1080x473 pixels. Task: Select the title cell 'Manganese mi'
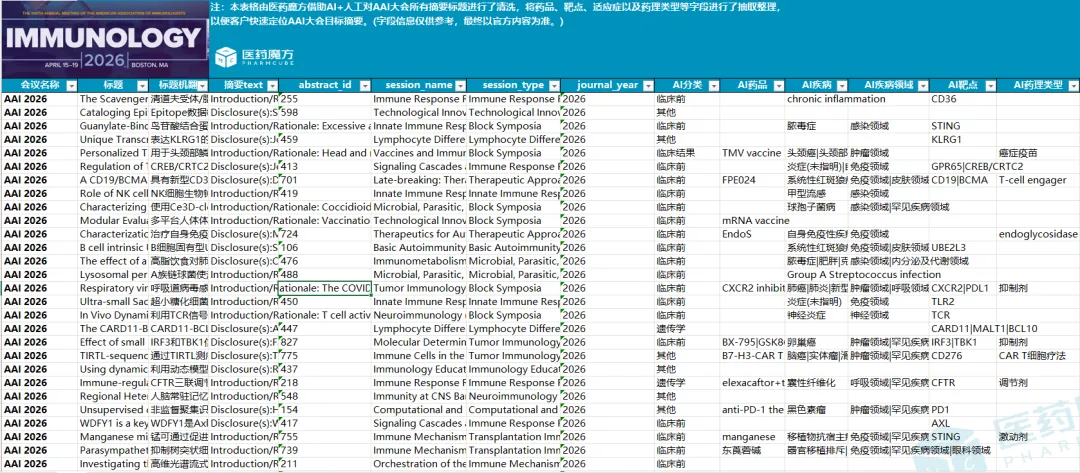click(x=113, y=437)
